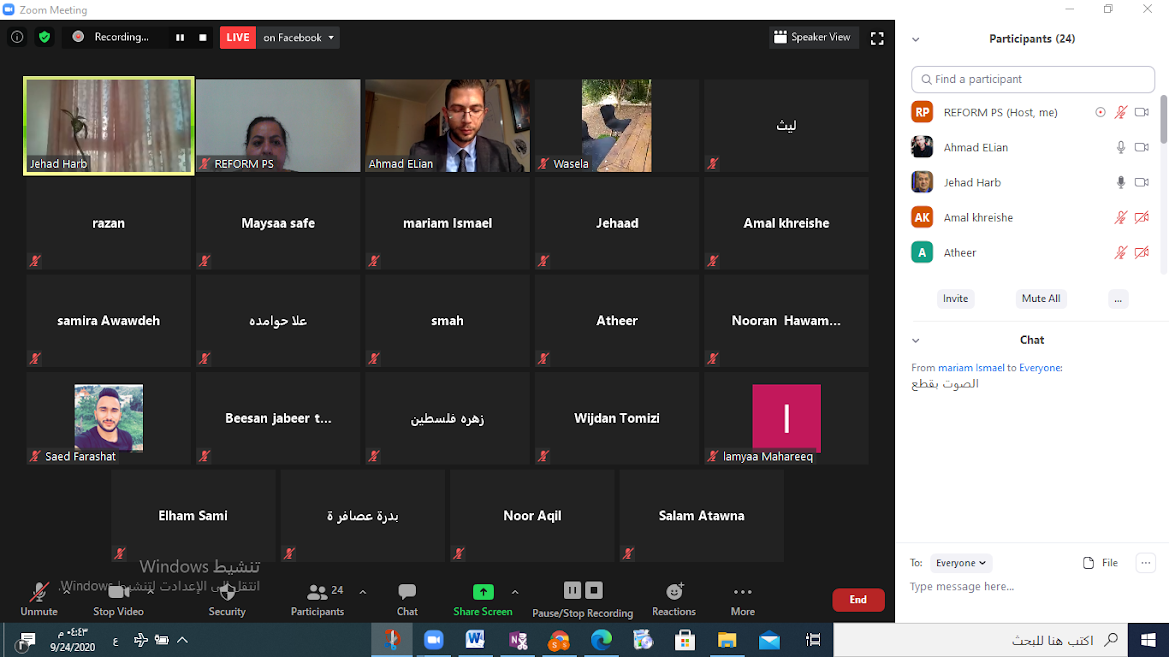
Task: Pause the recording at the top bar
Action: click(180, 37)
